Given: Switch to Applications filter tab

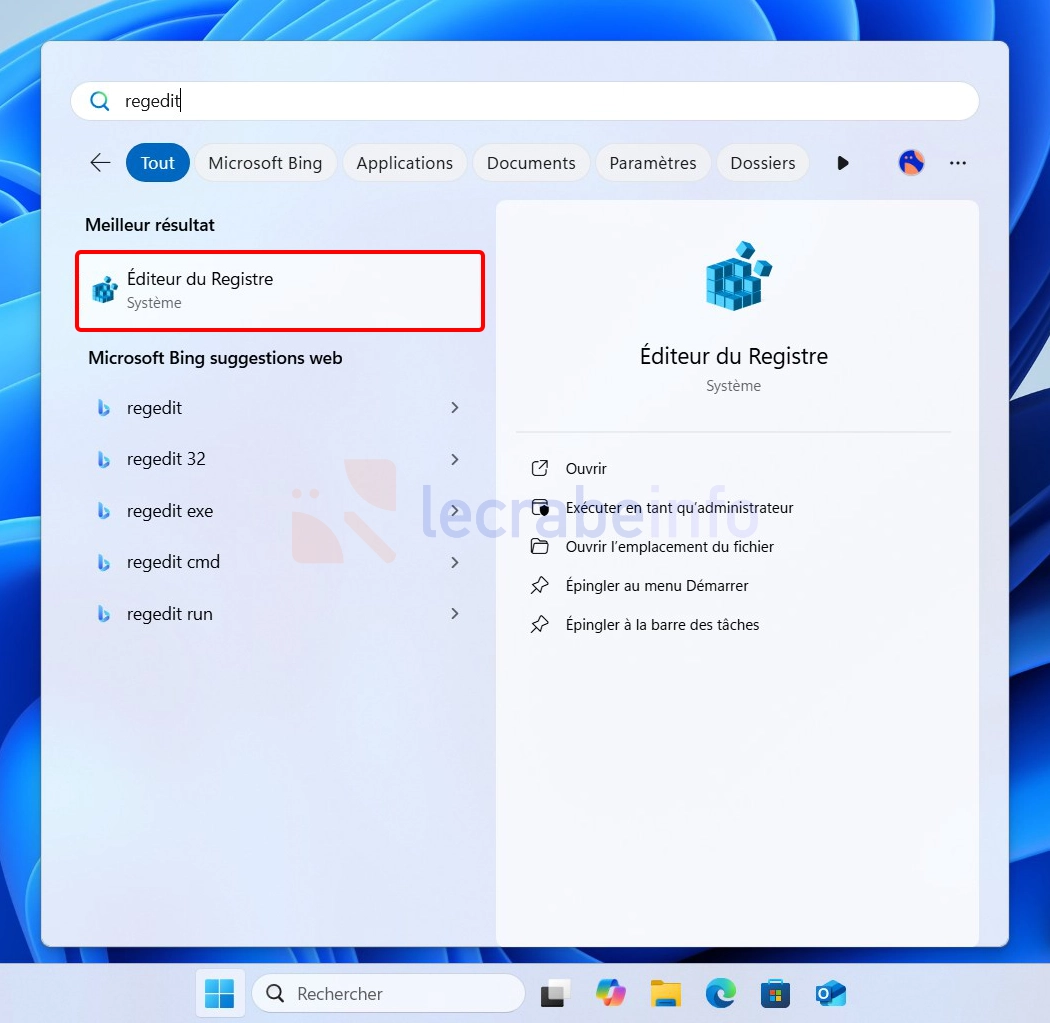Looking at the screenshot, I should 404,163.
